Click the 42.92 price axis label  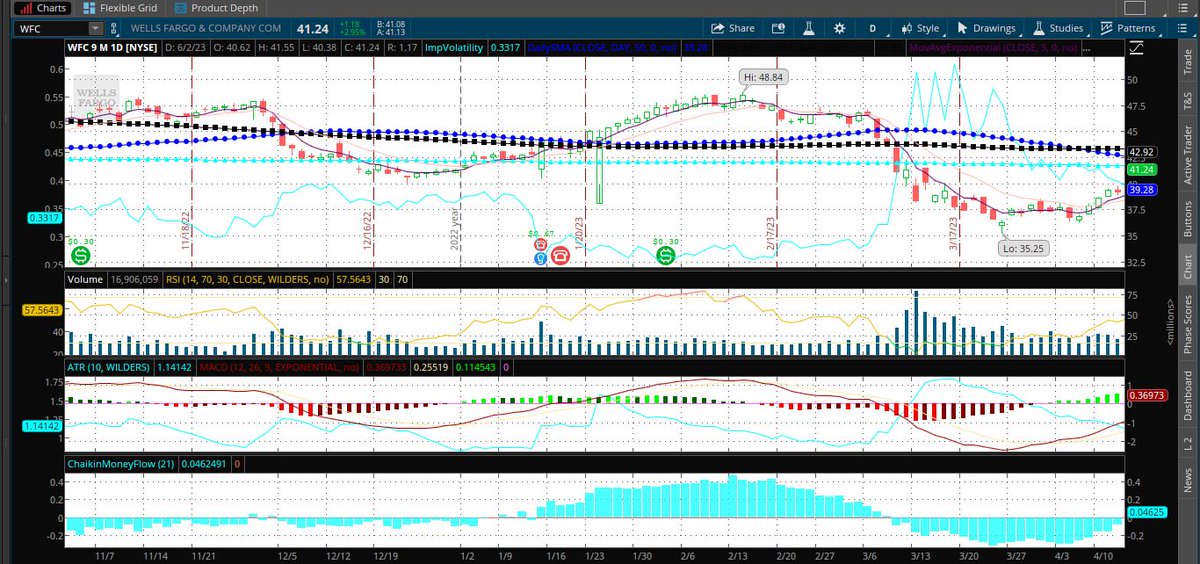click(1140, 152)
